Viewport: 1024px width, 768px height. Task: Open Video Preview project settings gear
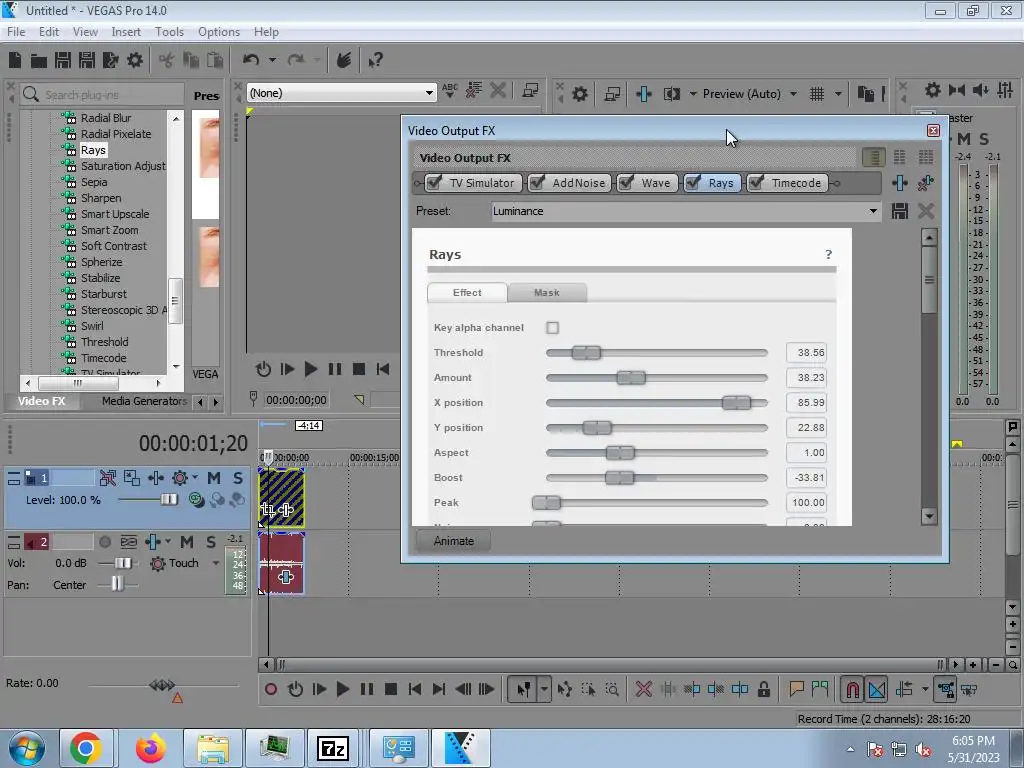579,94
